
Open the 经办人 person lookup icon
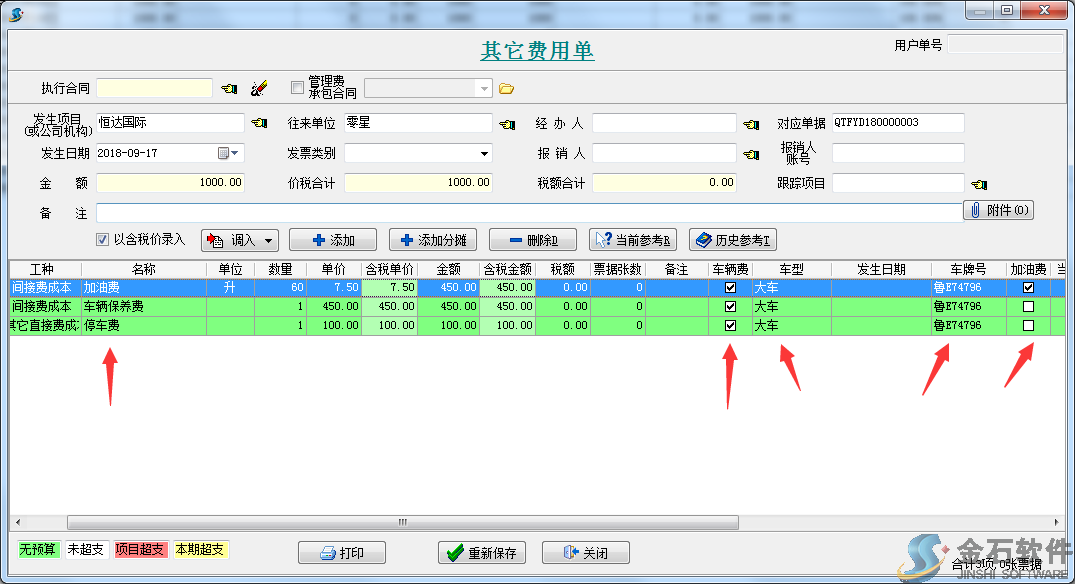[x=751, y=124]
